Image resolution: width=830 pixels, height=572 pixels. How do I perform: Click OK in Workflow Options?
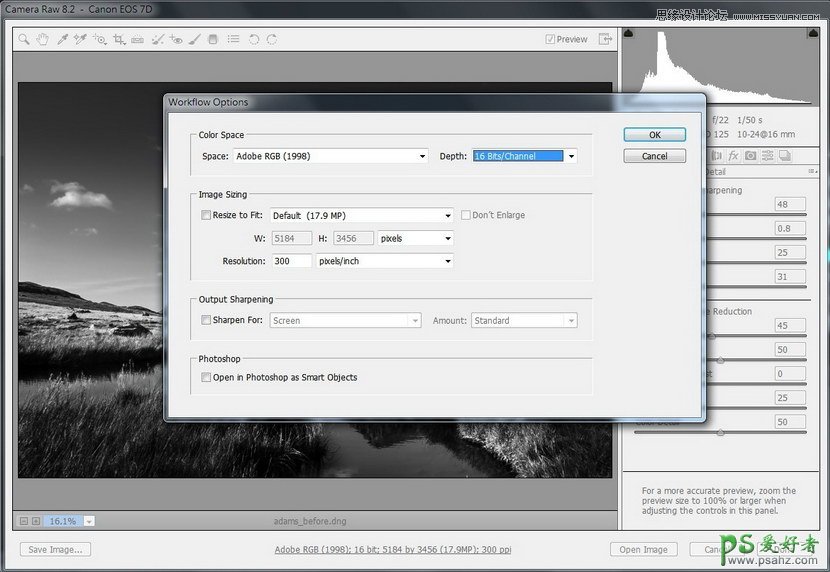tap(654, 135)
